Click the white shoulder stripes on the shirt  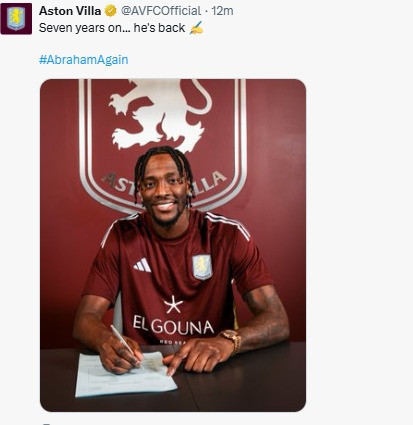pyautogui.click(x=227, y=225)
